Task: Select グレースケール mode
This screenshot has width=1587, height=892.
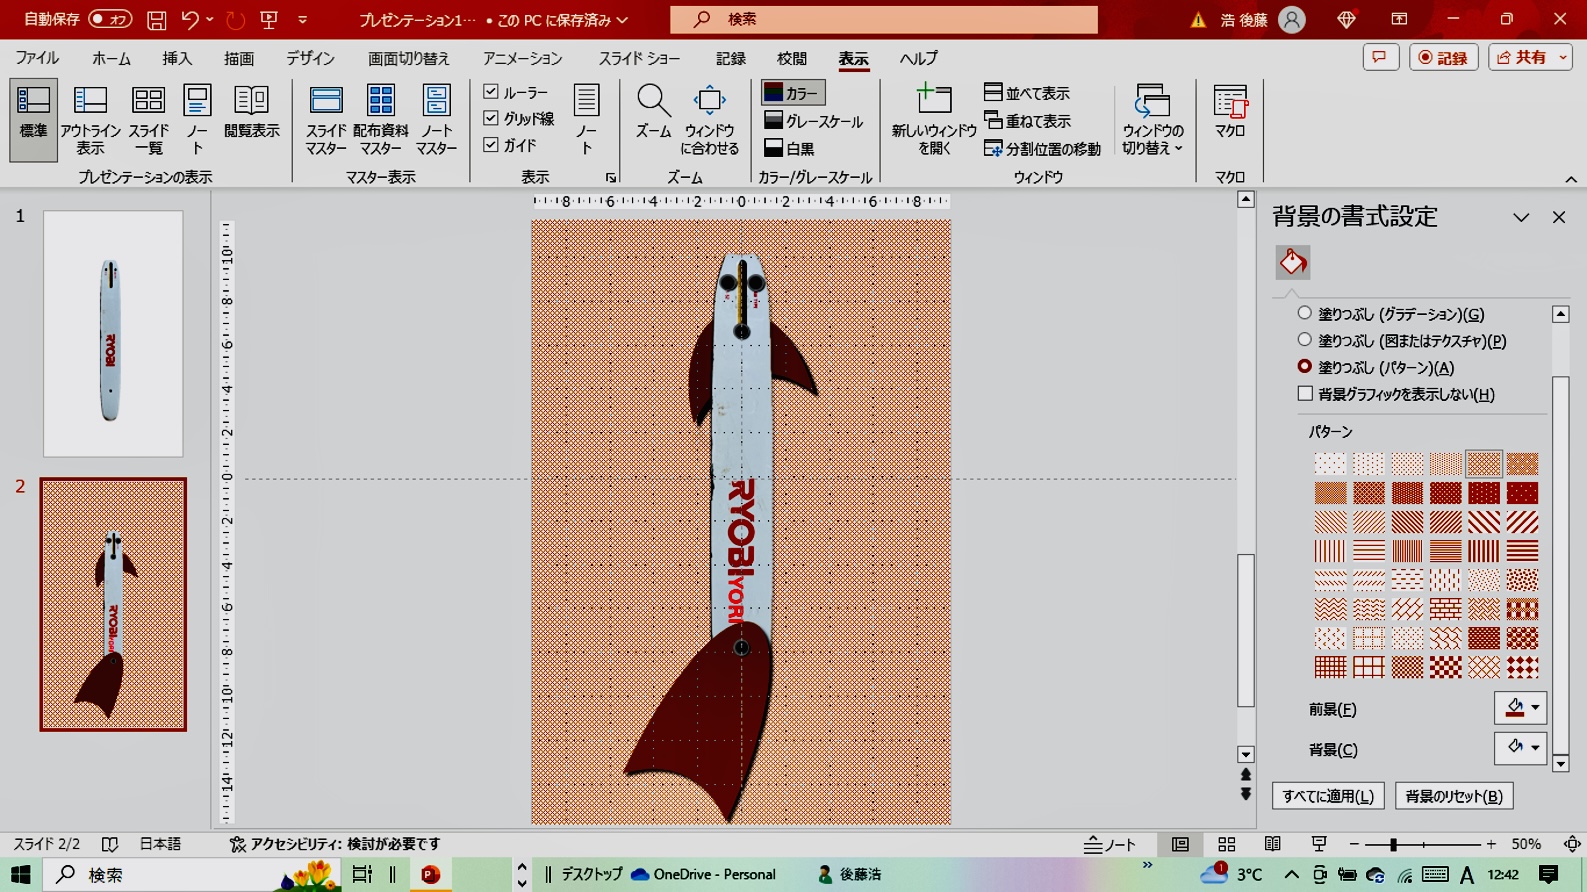Action: pos(813,121)
